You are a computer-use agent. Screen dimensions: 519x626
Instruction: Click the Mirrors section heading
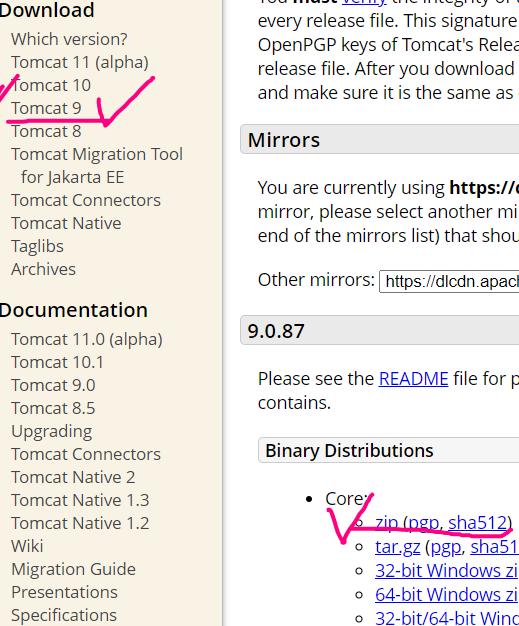pyautogui.click(x=284, y=140)
